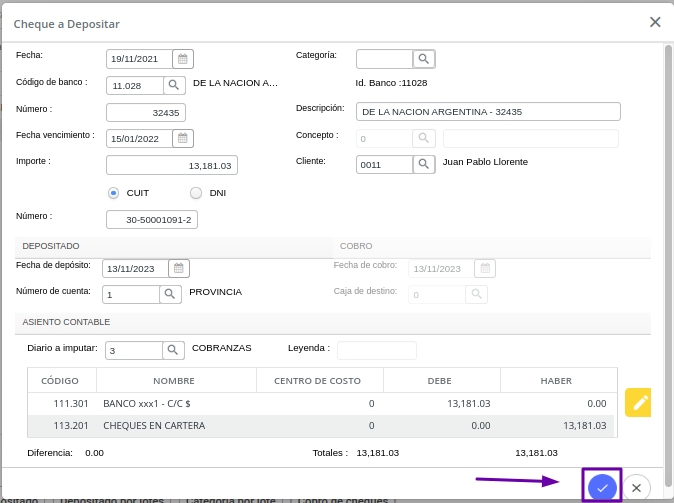The height and width of the screenshot is (503, 674).
Task: Click DEBE column header
Action: pyautogui.click(x=442, y=380)
